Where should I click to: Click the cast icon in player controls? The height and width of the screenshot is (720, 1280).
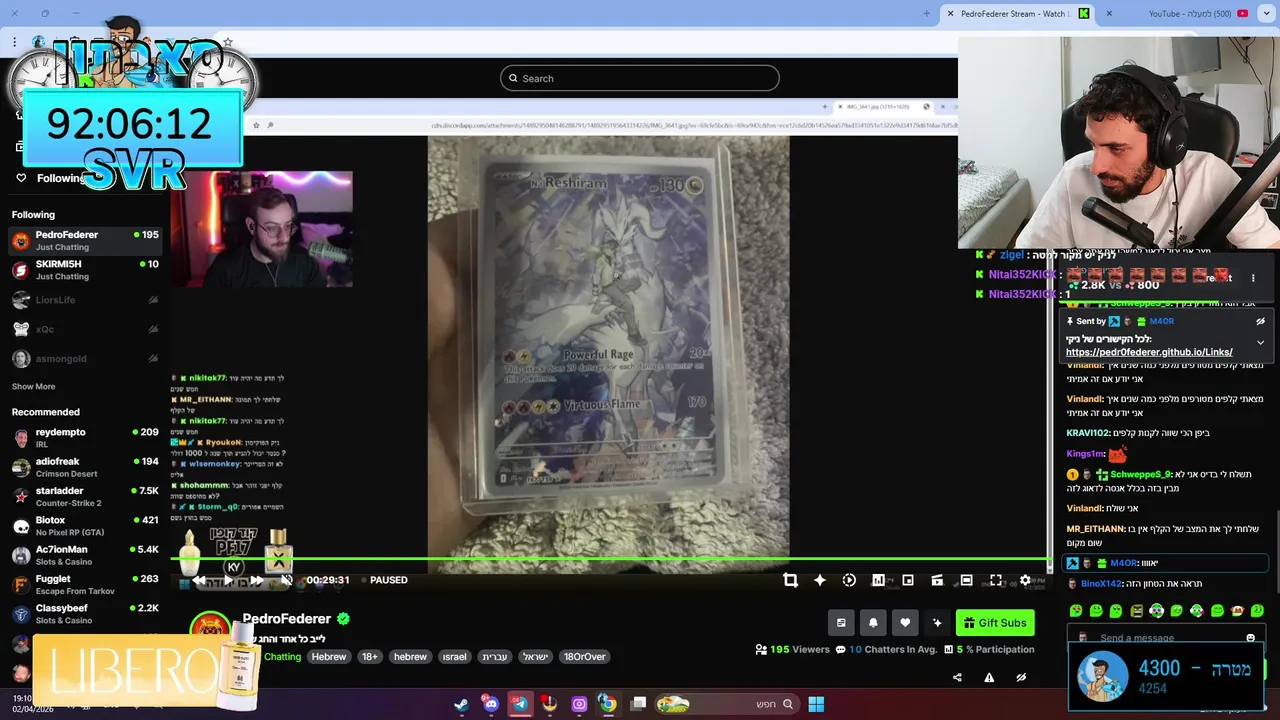coord(937,580)
